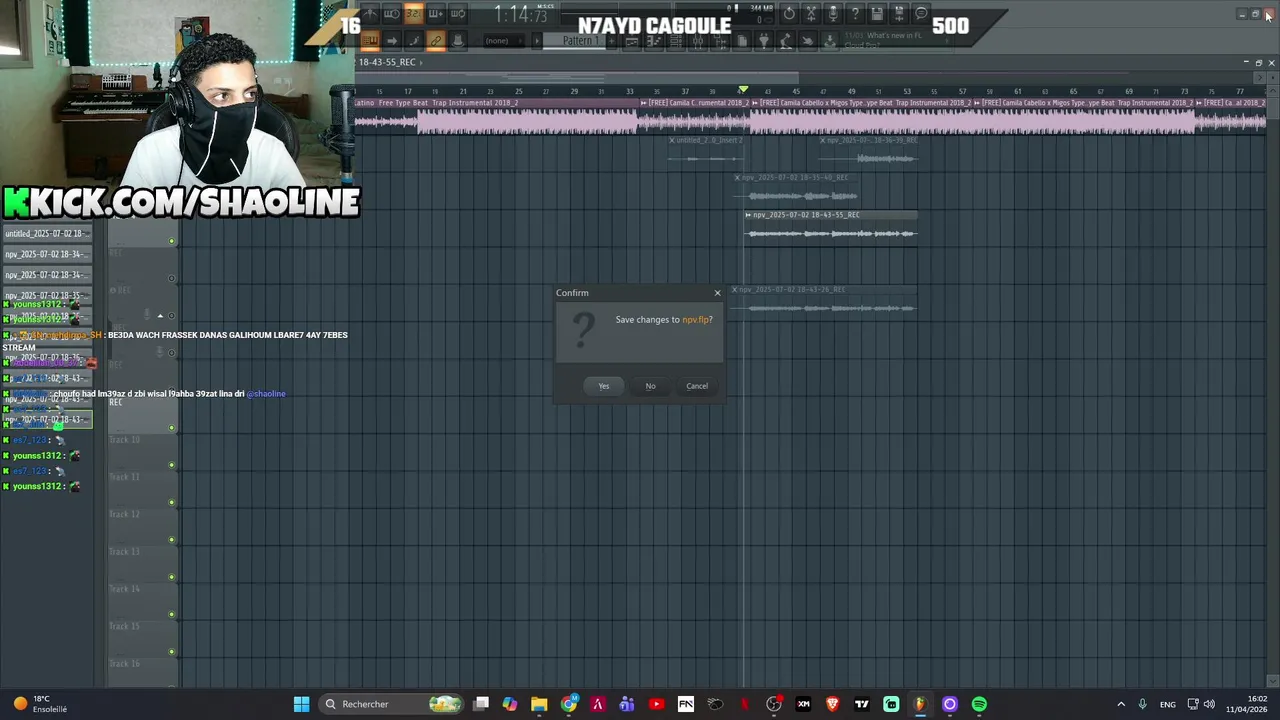1280x720 pixels.
Task: Select untitled_2025-07-02 18- in the picker list
Action: click(x=46, y=234)
